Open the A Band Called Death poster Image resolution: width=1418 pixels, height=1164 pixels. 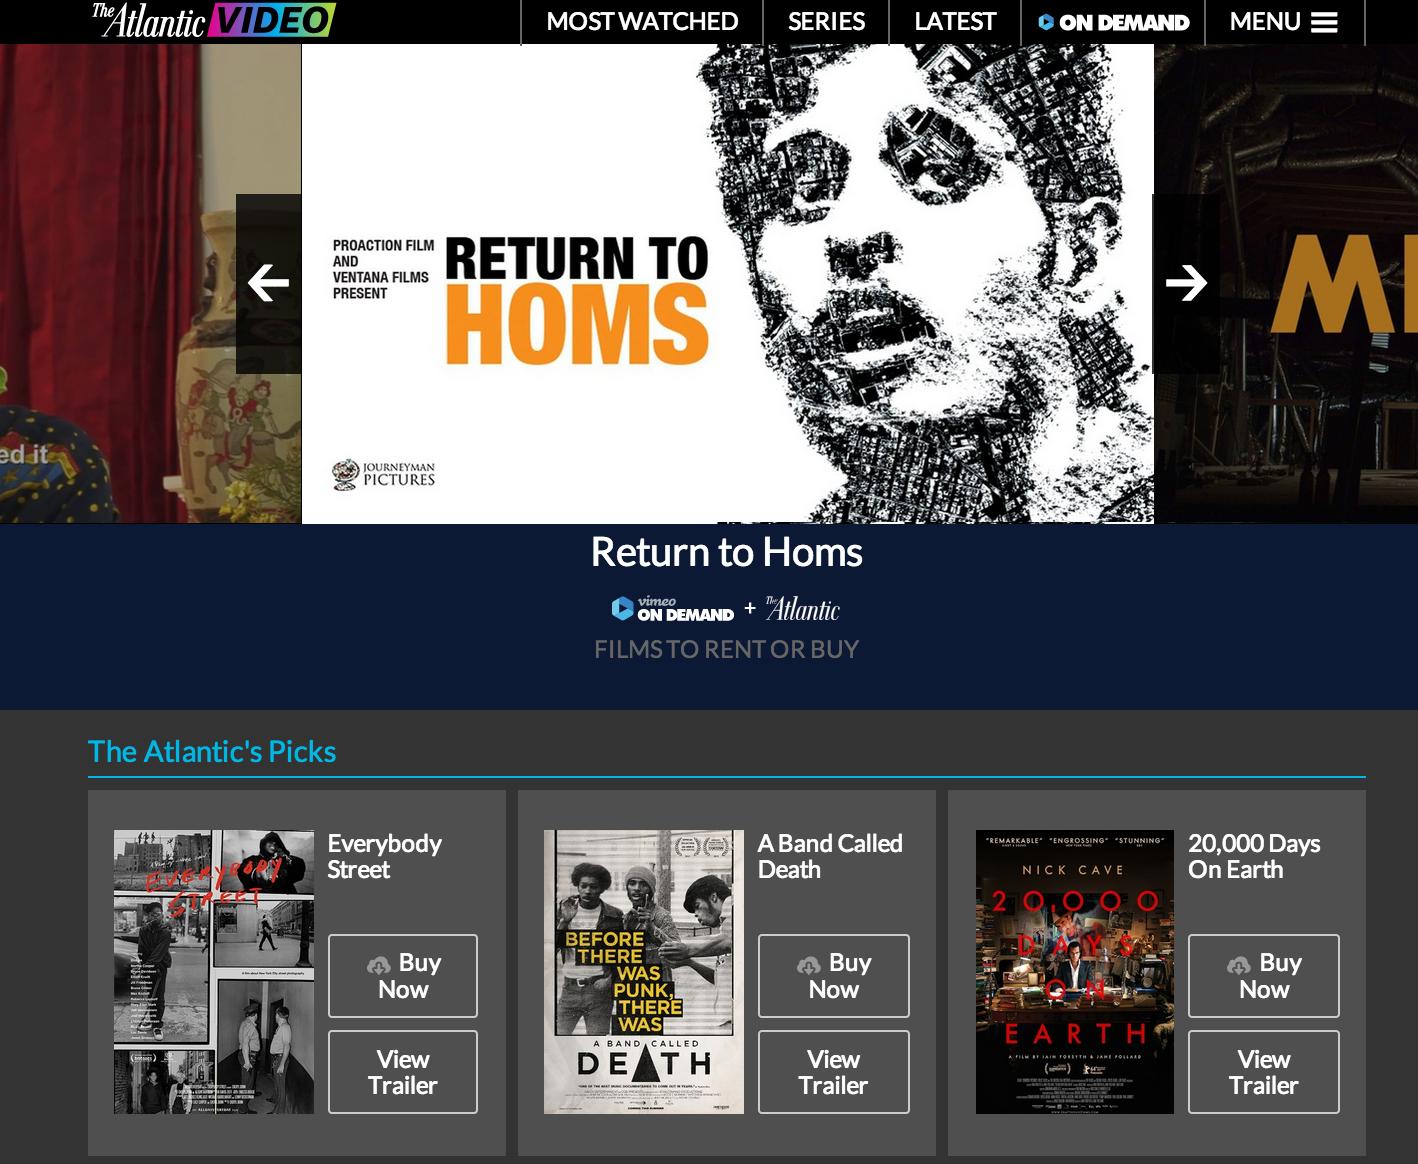point(644,972)
